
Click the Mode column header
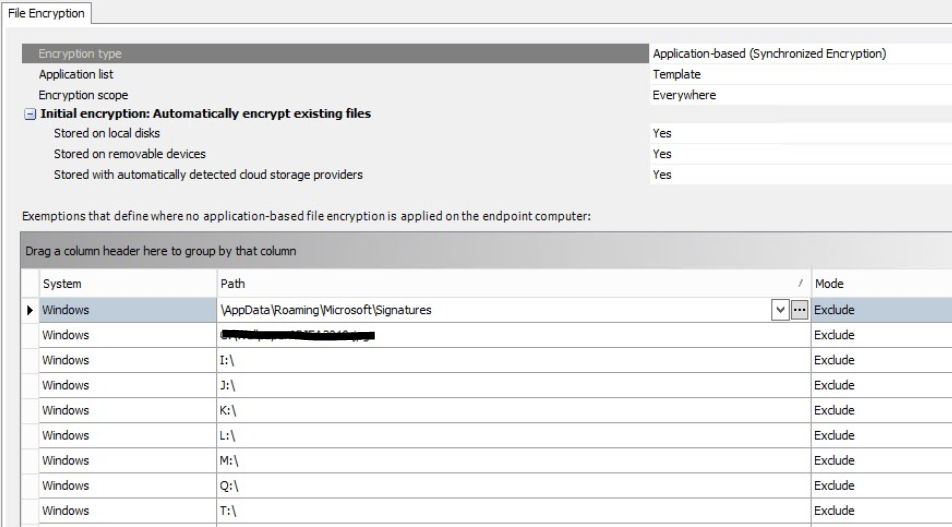(x=882, y=284)
